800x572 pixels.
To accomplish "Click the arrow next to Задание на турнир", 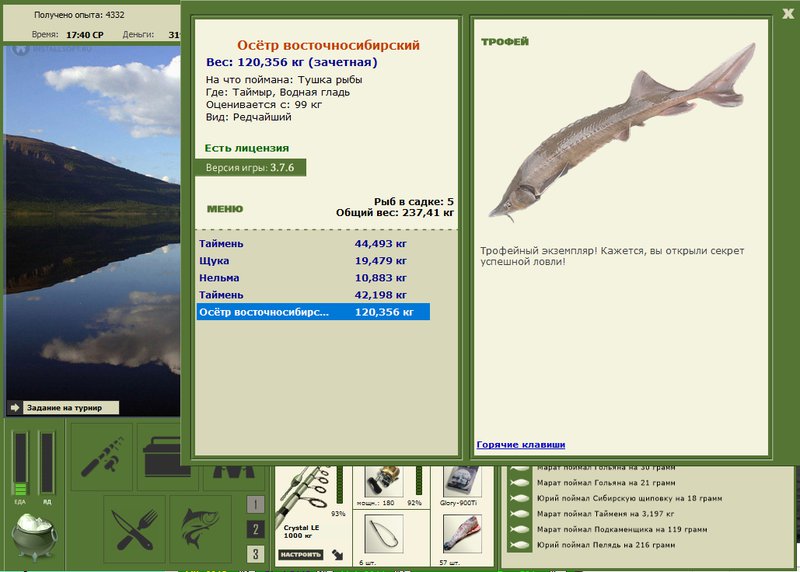I will click(15, 407).
